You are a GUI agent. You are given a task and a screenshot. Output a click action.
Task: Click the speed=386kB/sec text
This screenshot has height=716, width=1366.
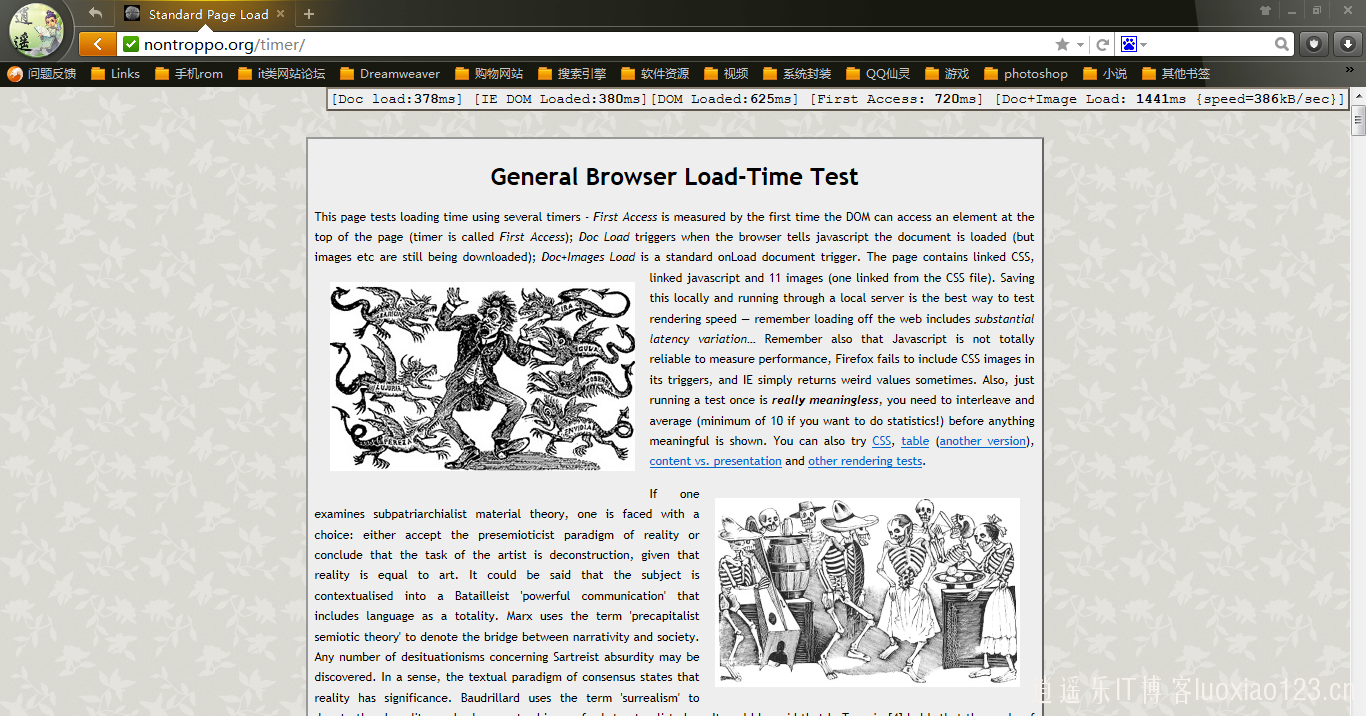coord(1267,99)
